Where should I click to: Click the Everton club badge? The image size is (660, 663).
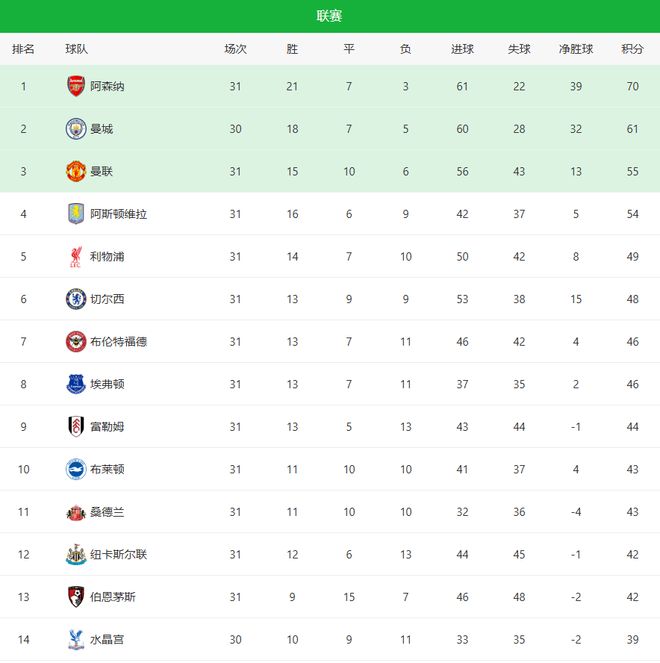coord(76,384)
